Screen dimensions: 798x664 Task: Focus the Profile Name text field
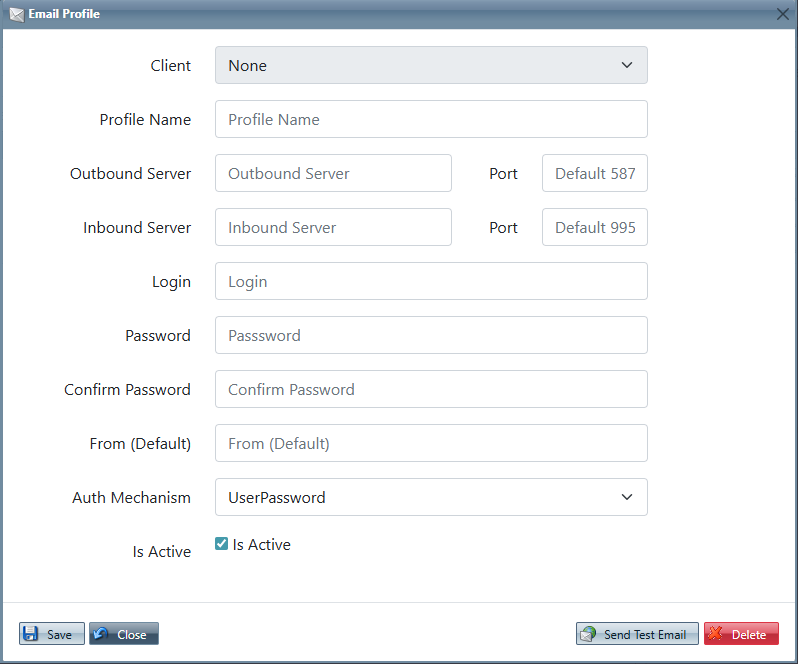[x=431, y=119]
